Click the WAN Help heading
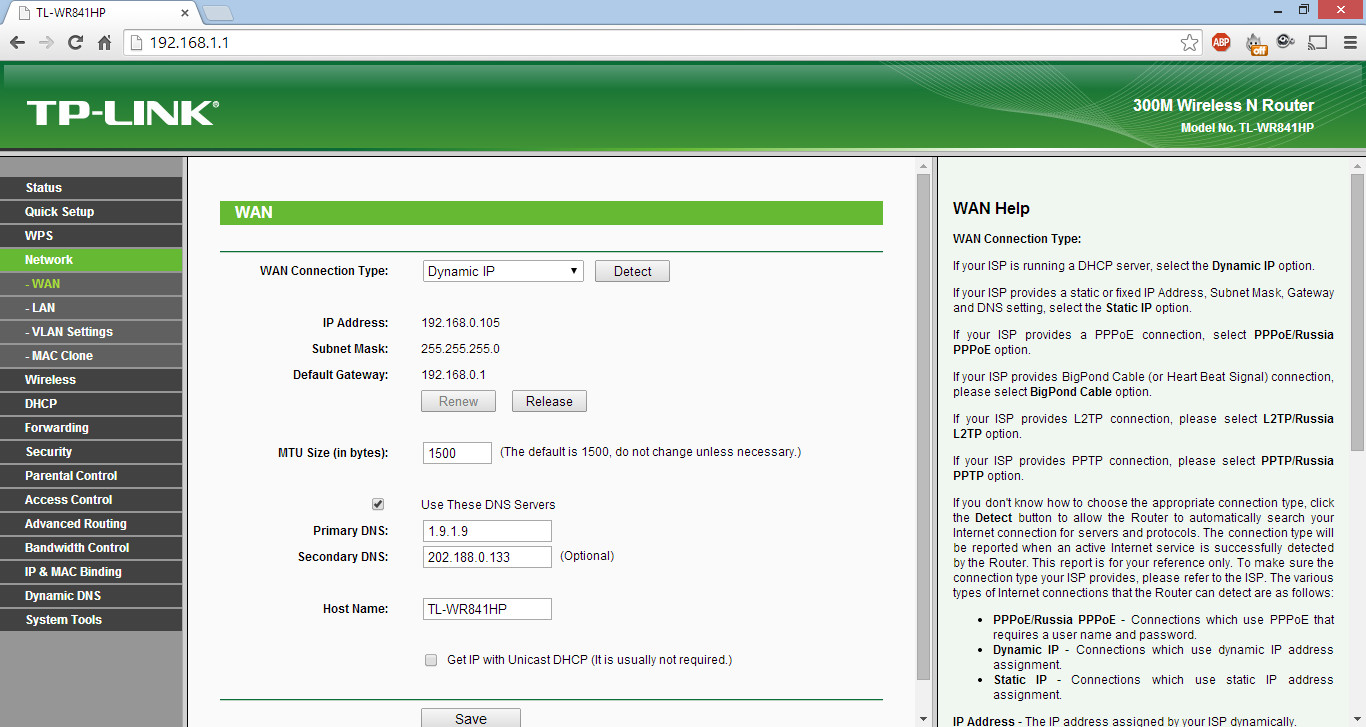Image resolution: width=1366 pixels, height=727 pixels. [x=991, y=209]
